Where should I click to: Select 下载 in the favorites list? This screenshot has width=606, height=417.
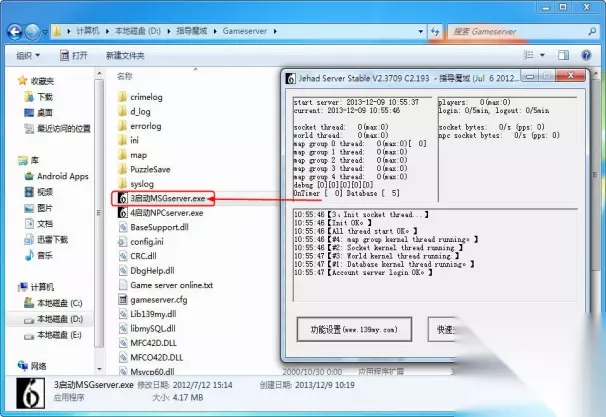pos(38,97)
